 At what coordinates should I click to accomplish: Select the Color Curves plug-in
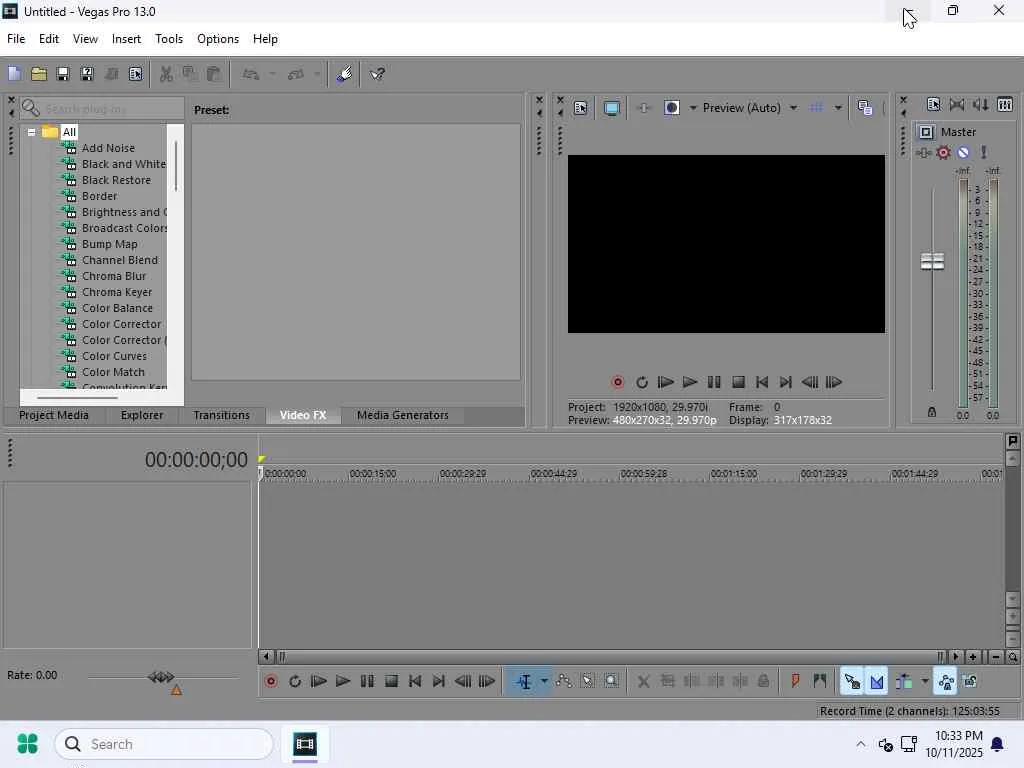[x=114, y=356]
